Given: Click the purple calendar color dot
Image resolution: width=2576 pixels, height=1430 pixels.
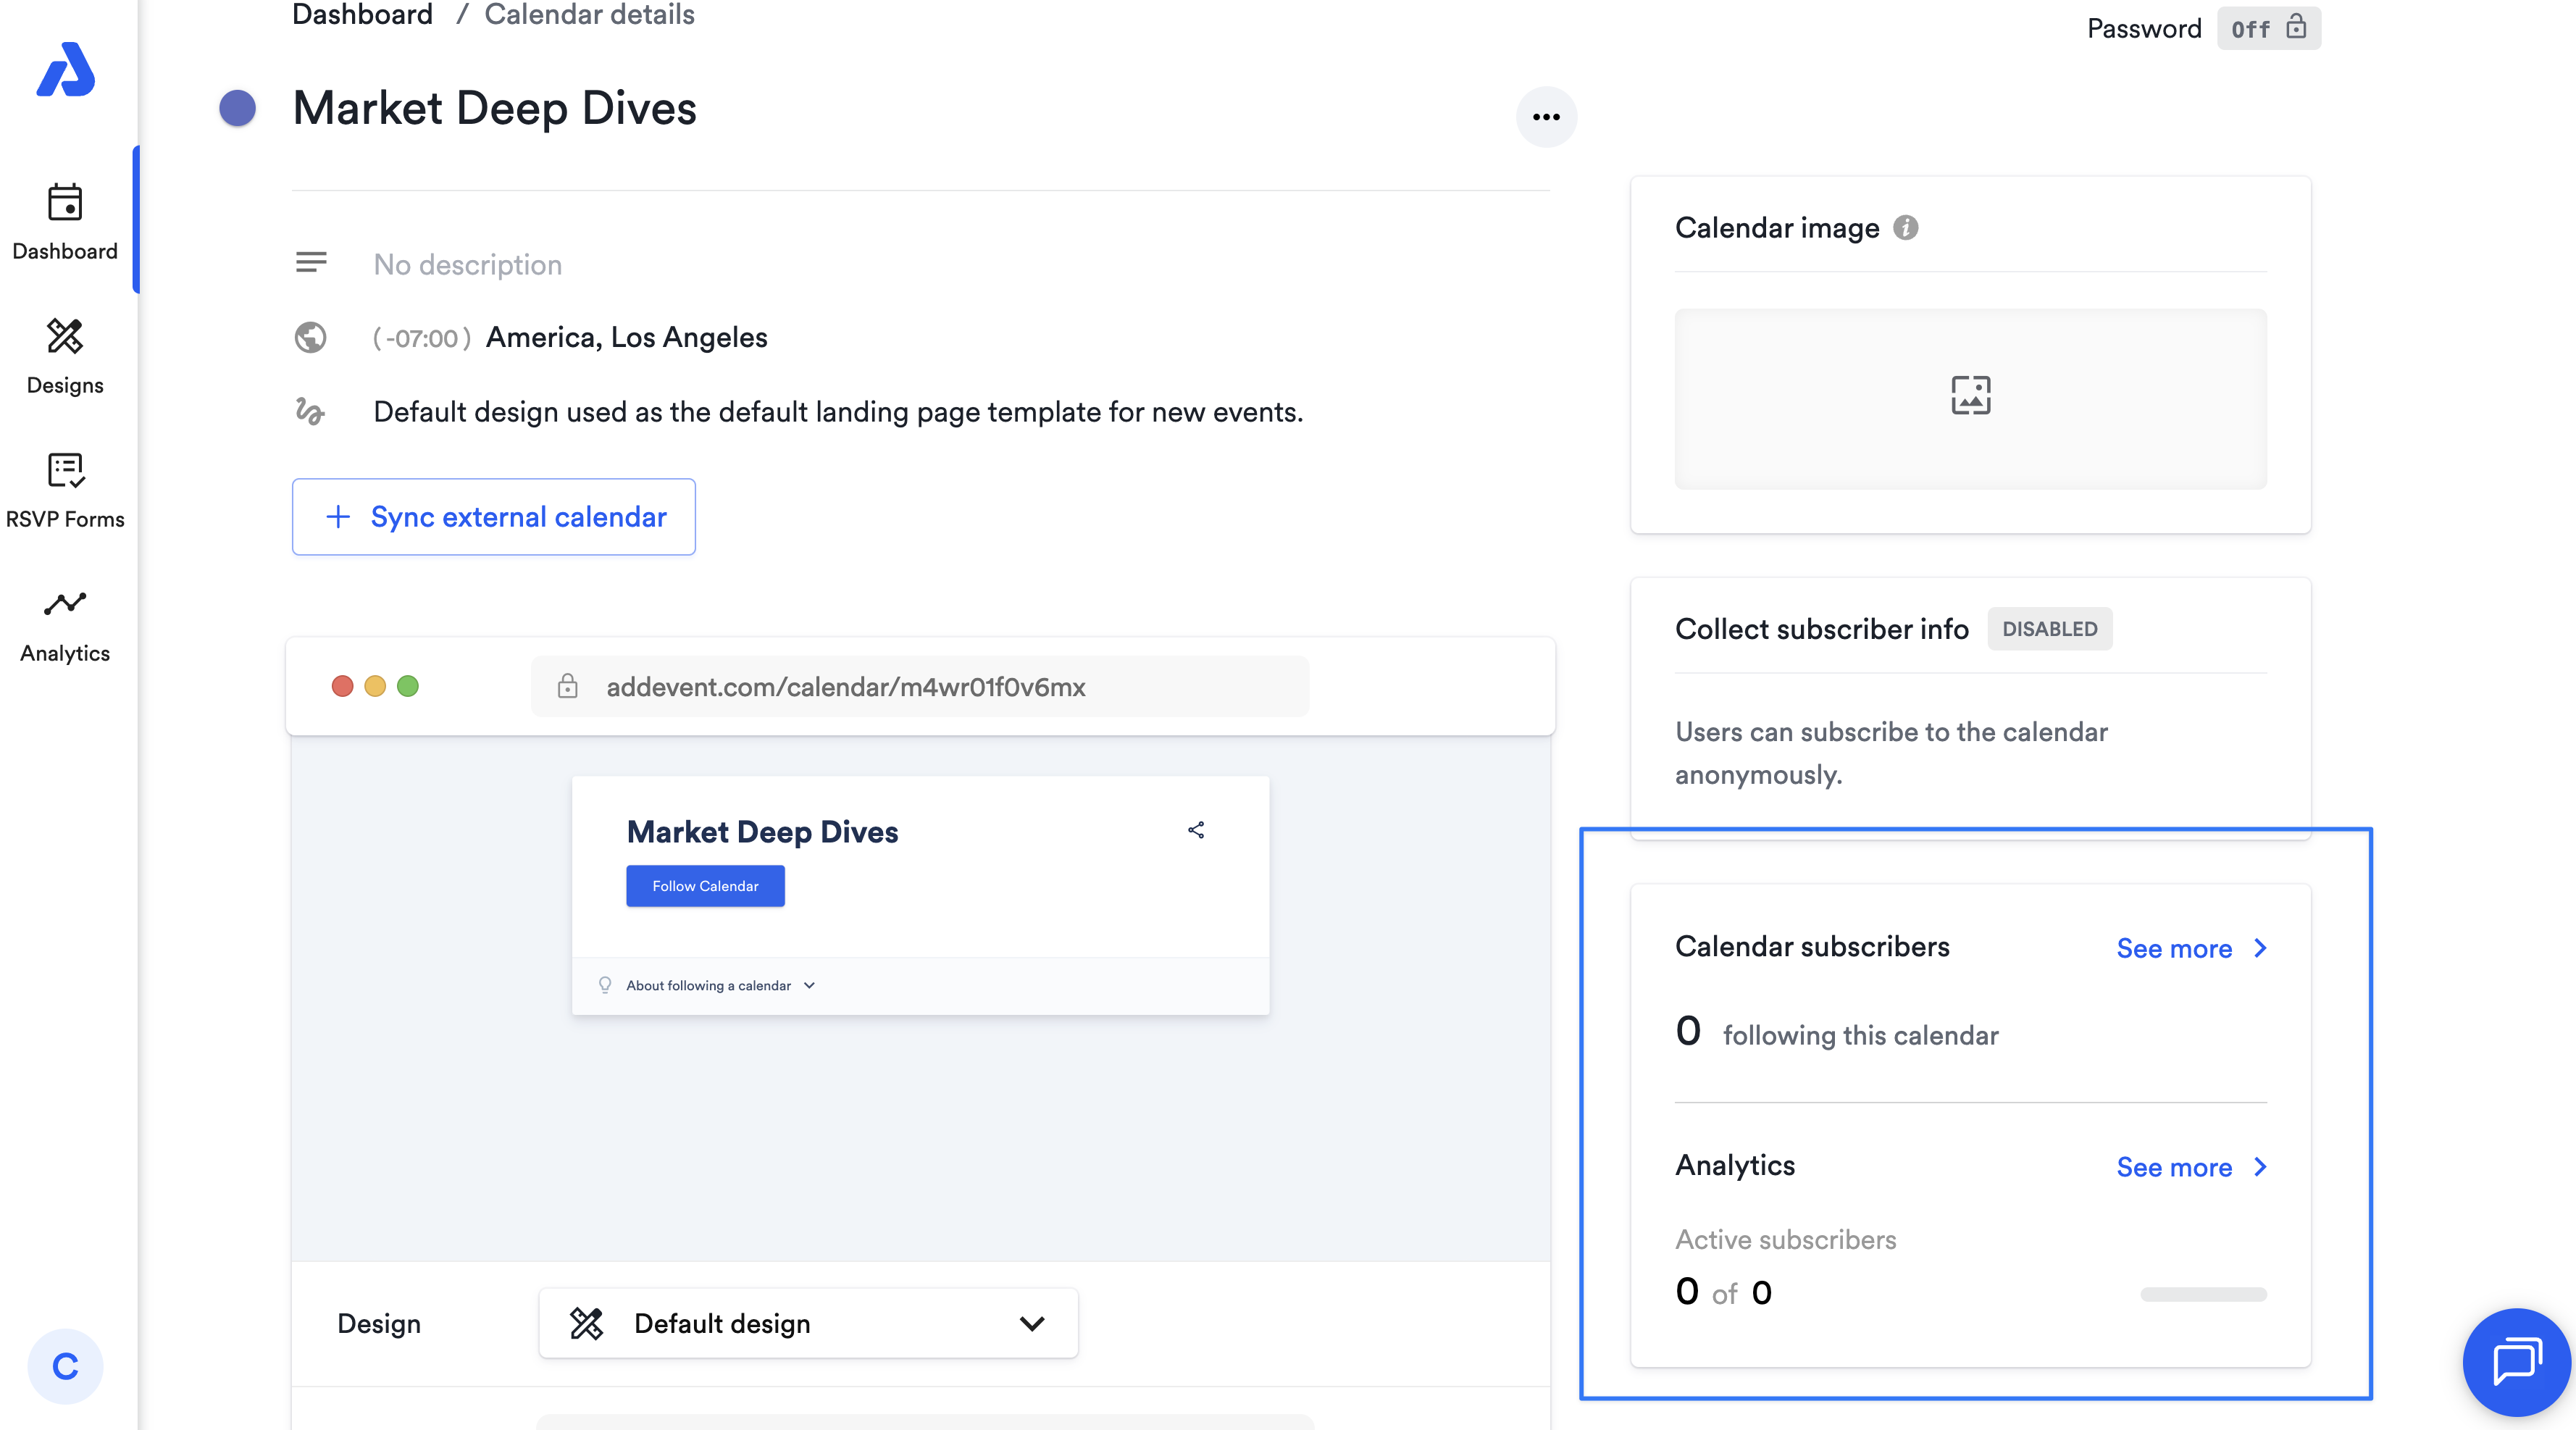Looking at the screenshot, I should [238, 108].
